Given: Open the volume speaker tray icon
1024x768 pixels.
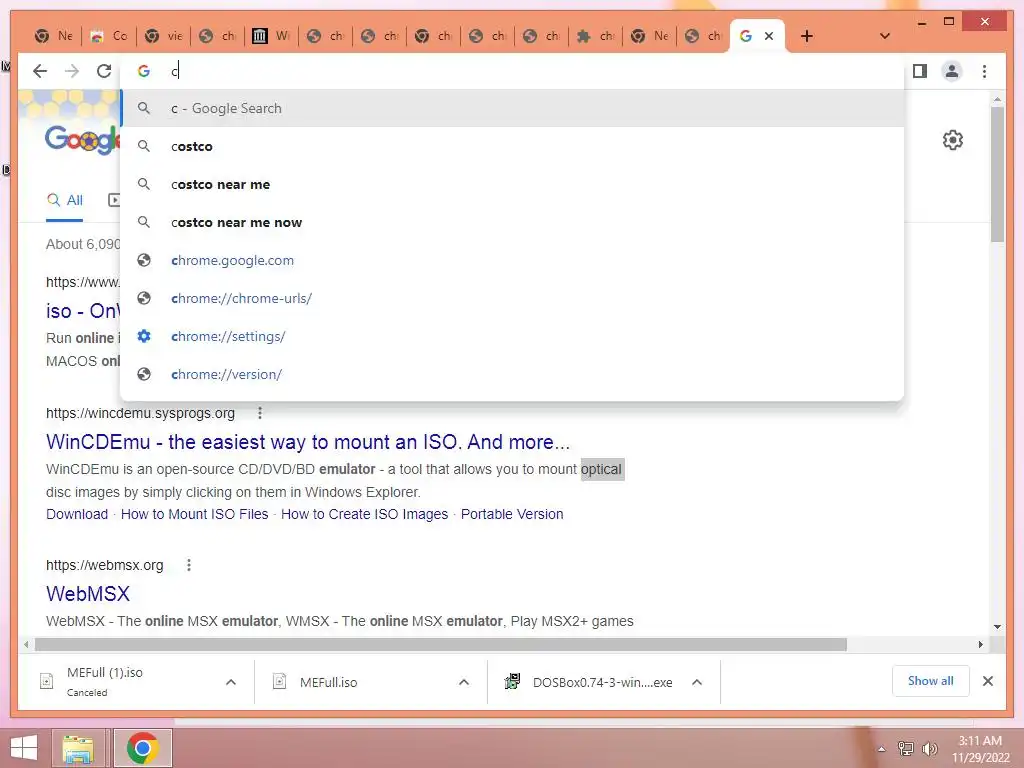Looking at the screenshot, I should (929, 749).
